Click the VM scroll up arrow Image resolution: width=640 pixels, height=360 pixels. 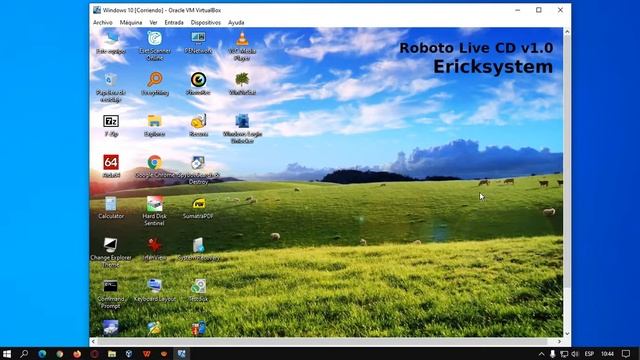pos(567,31)
